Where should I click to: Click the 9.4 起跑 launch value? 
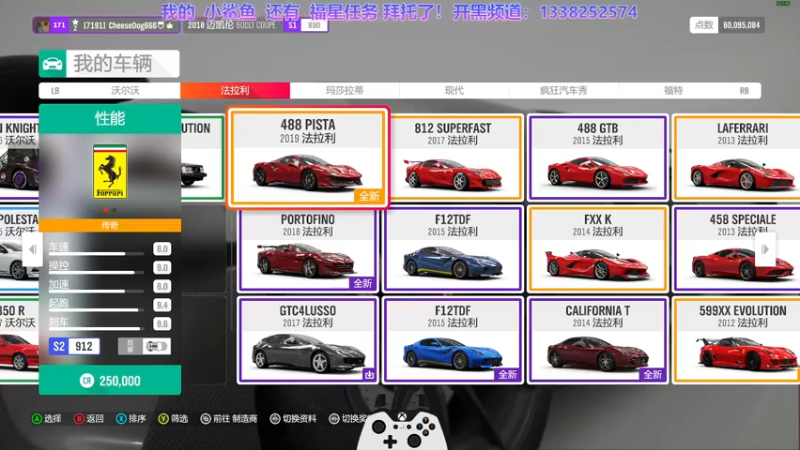(x=162, y=305)
